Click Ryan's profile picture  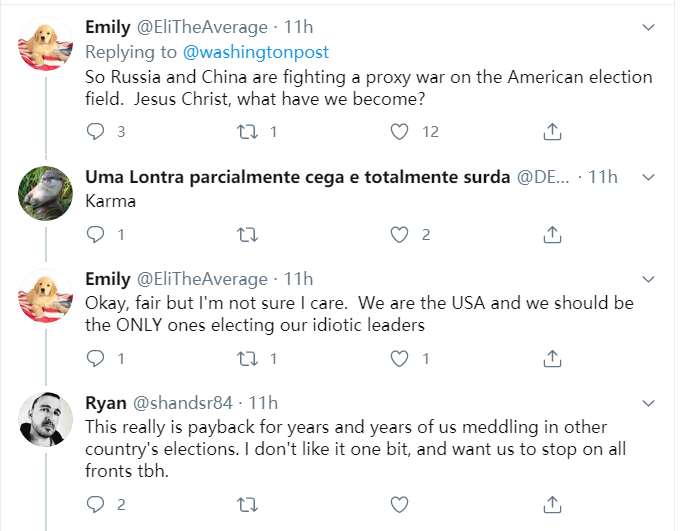point(46,418)
